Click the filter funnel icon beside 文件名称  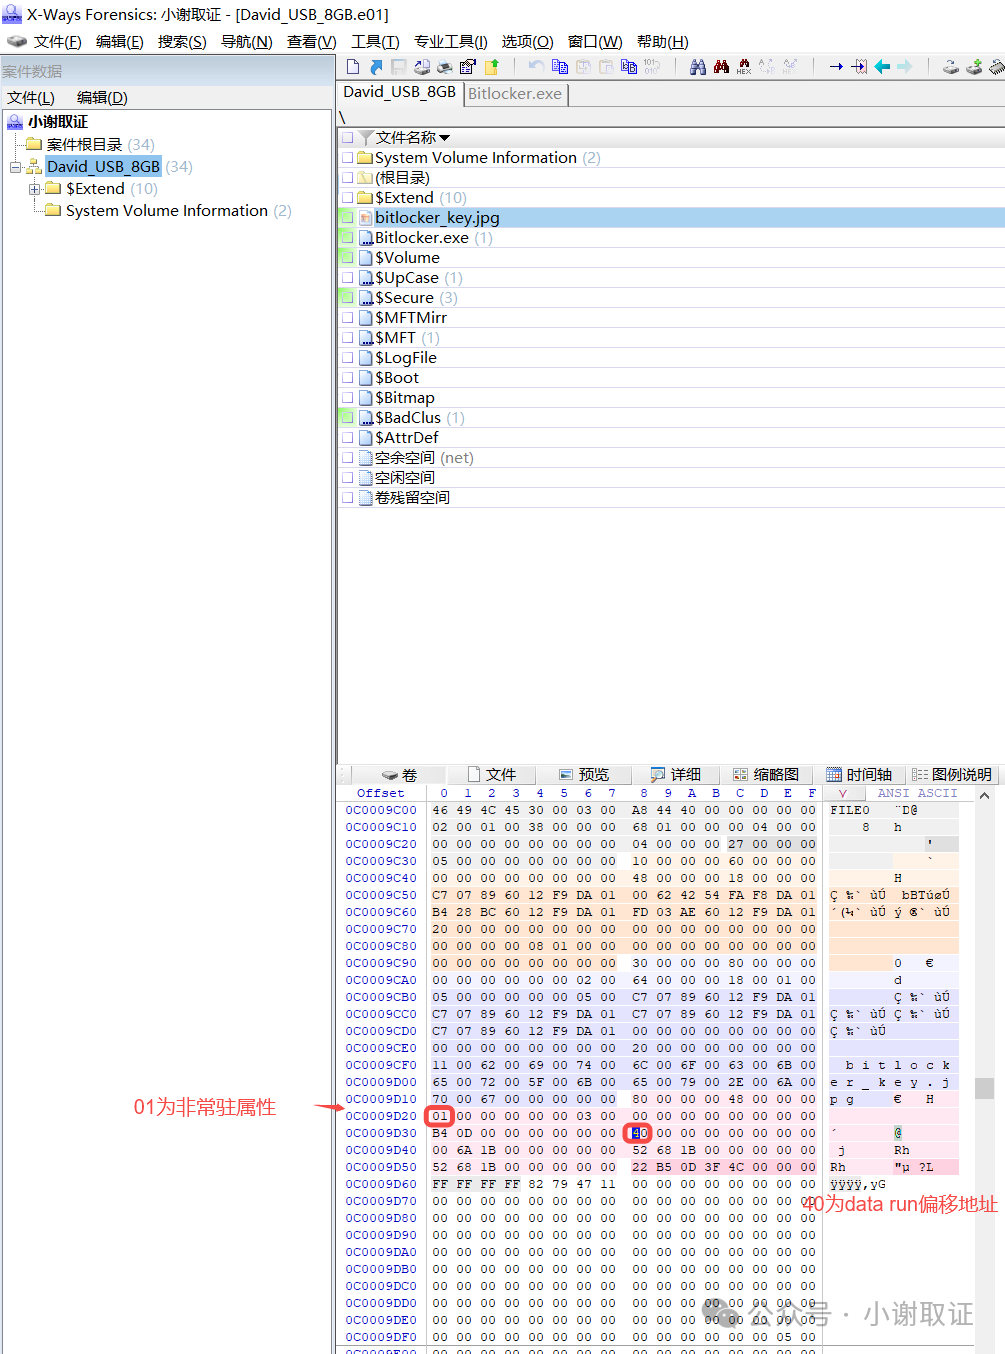click(366, 137)
